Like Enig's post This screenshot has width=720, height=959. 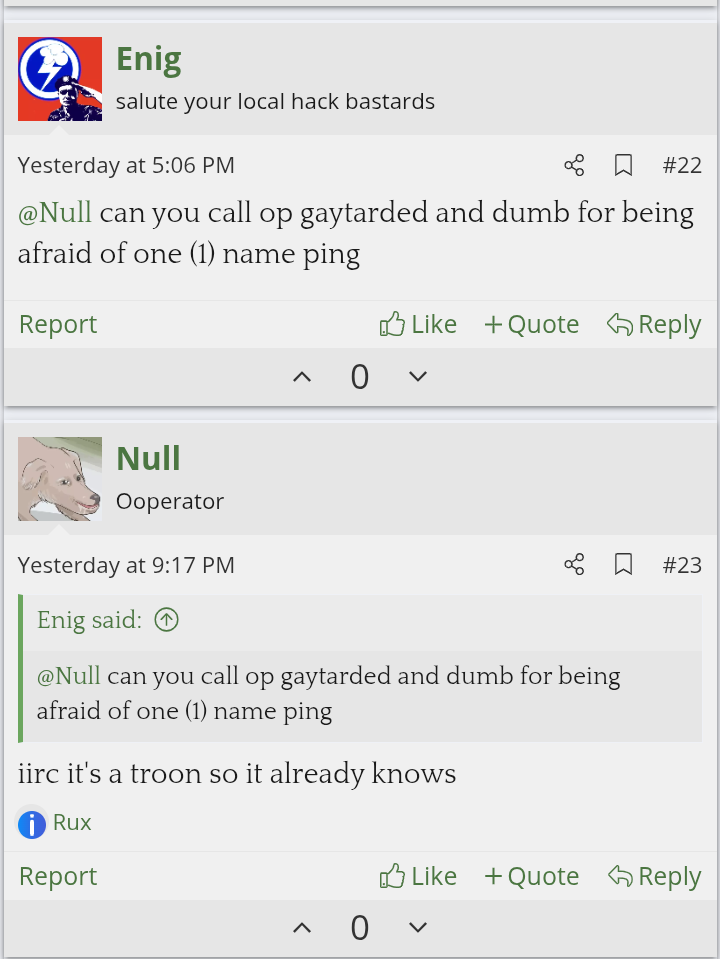418,324
